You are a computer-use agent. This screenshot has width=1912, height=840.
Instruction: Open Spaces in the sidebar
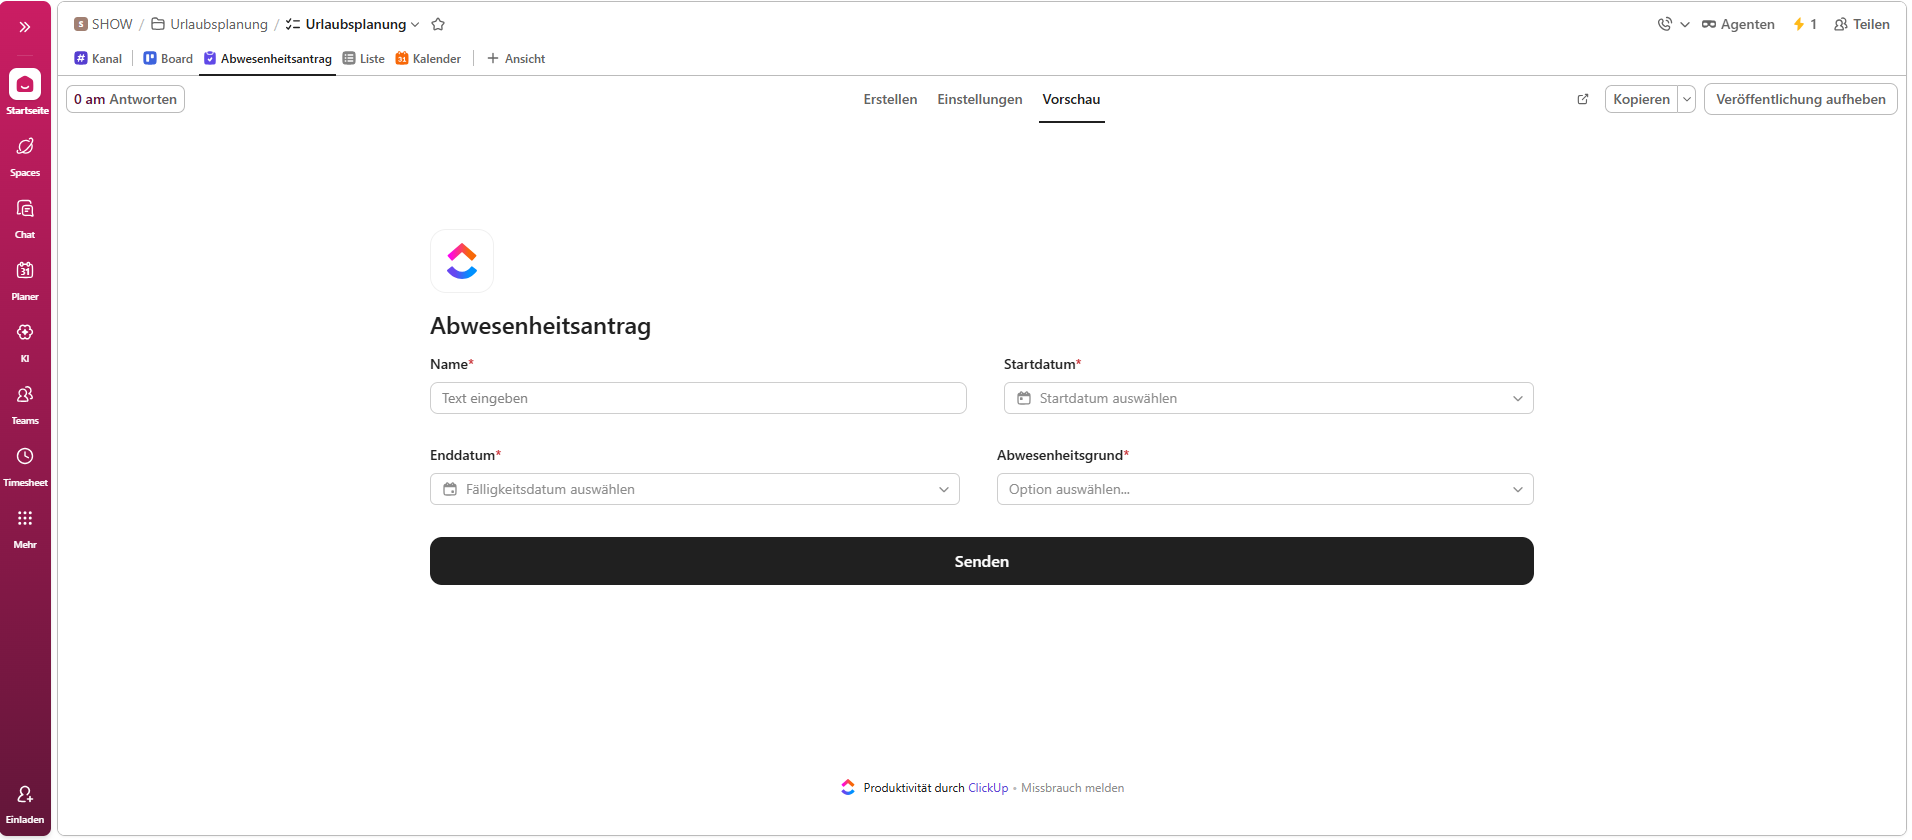coord(25,156)
